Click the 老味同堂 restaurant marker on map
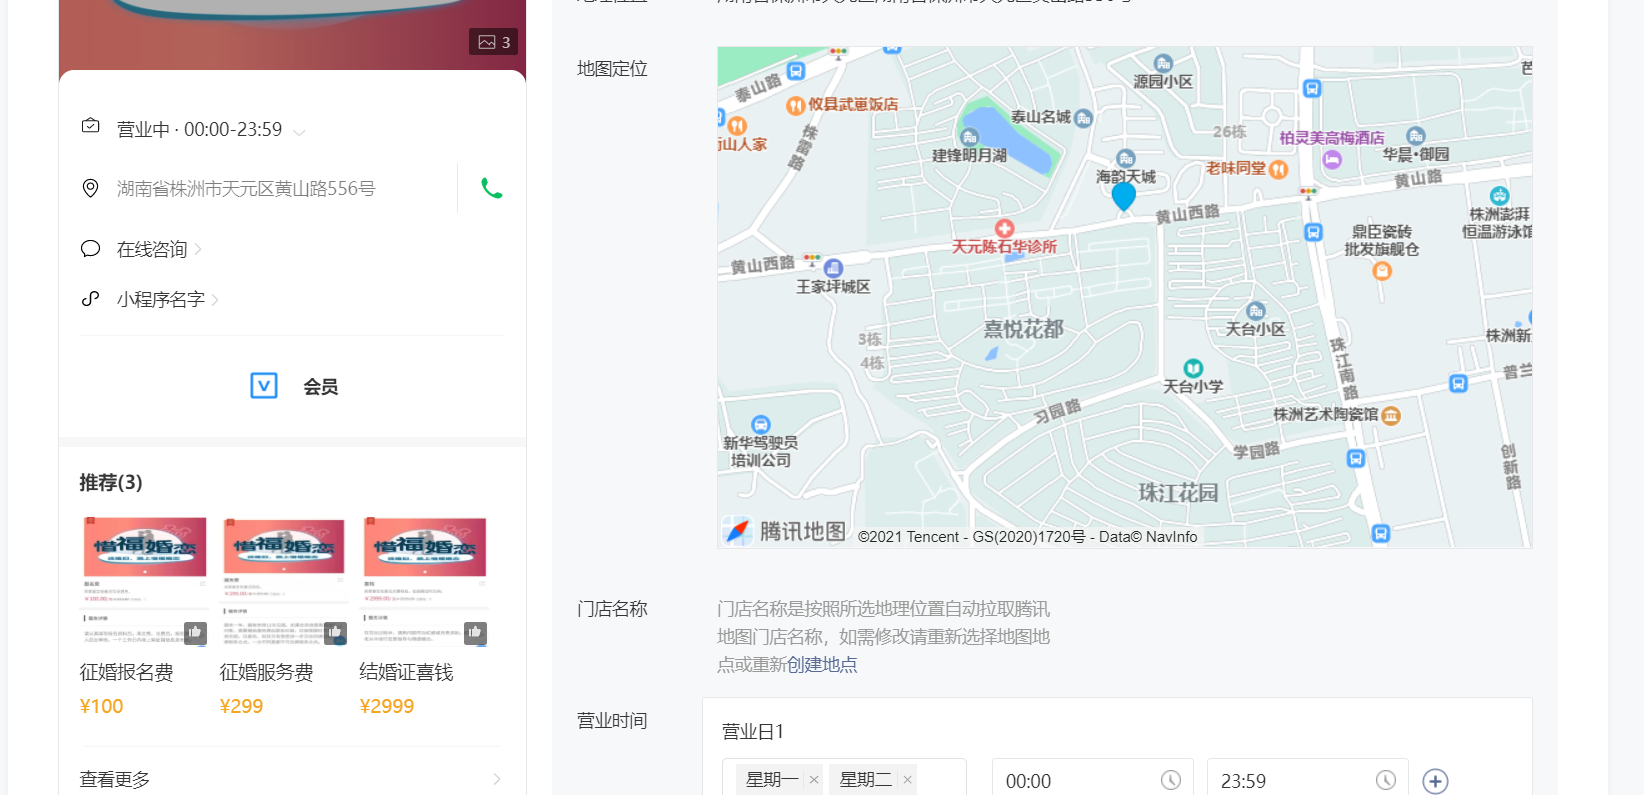Image resolution: width=1644 pixels, height=795 pixels. (x=1278, y=169)
